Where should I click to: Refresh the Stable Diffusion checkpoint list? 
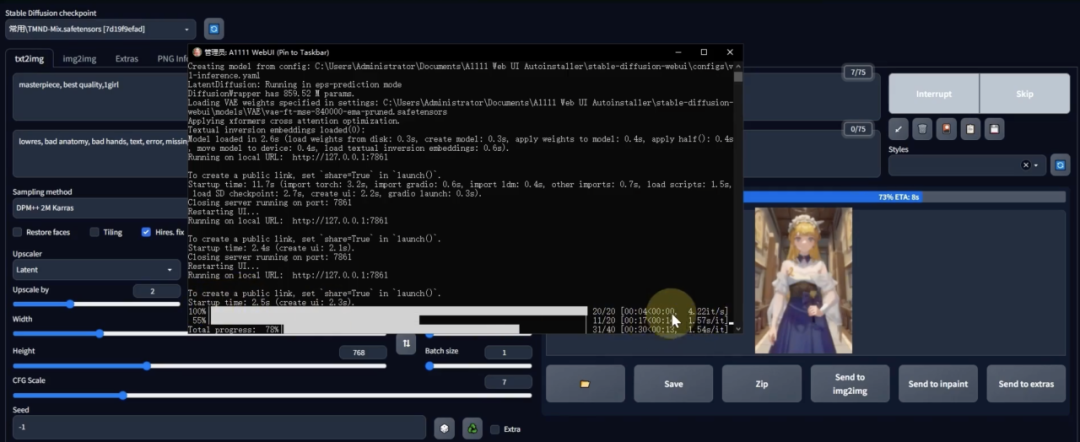pos(214,29)
